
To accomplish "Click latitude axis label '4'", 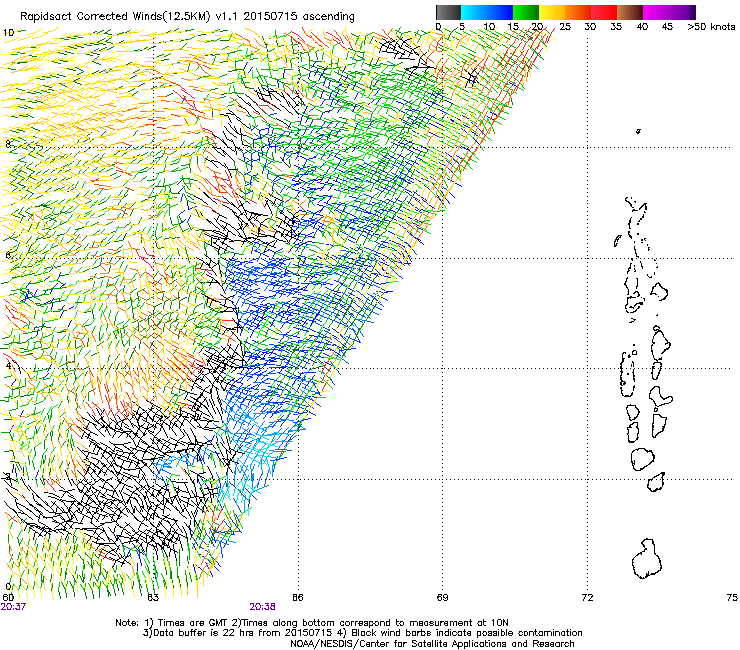I will 8,366.
